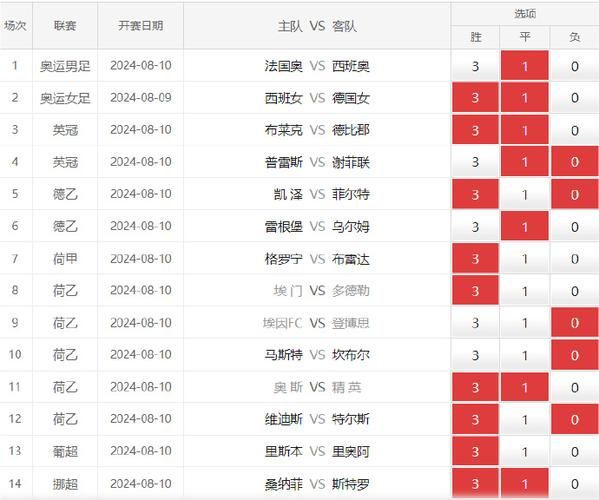Select the loss (0) option for 法国奥 VS 西班奥
The image size is (599, 500).
click(x=575, y=66)
